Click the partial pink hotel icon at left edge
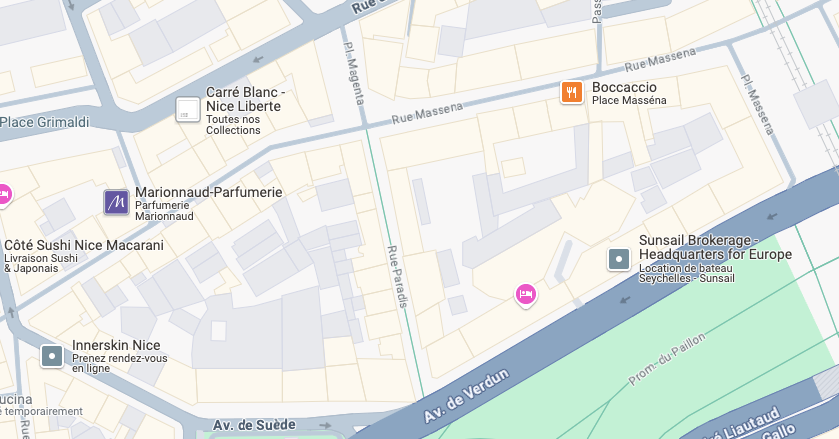Viewport: 839px width, 439px height. pyautogui.click(x=4, y=195)
